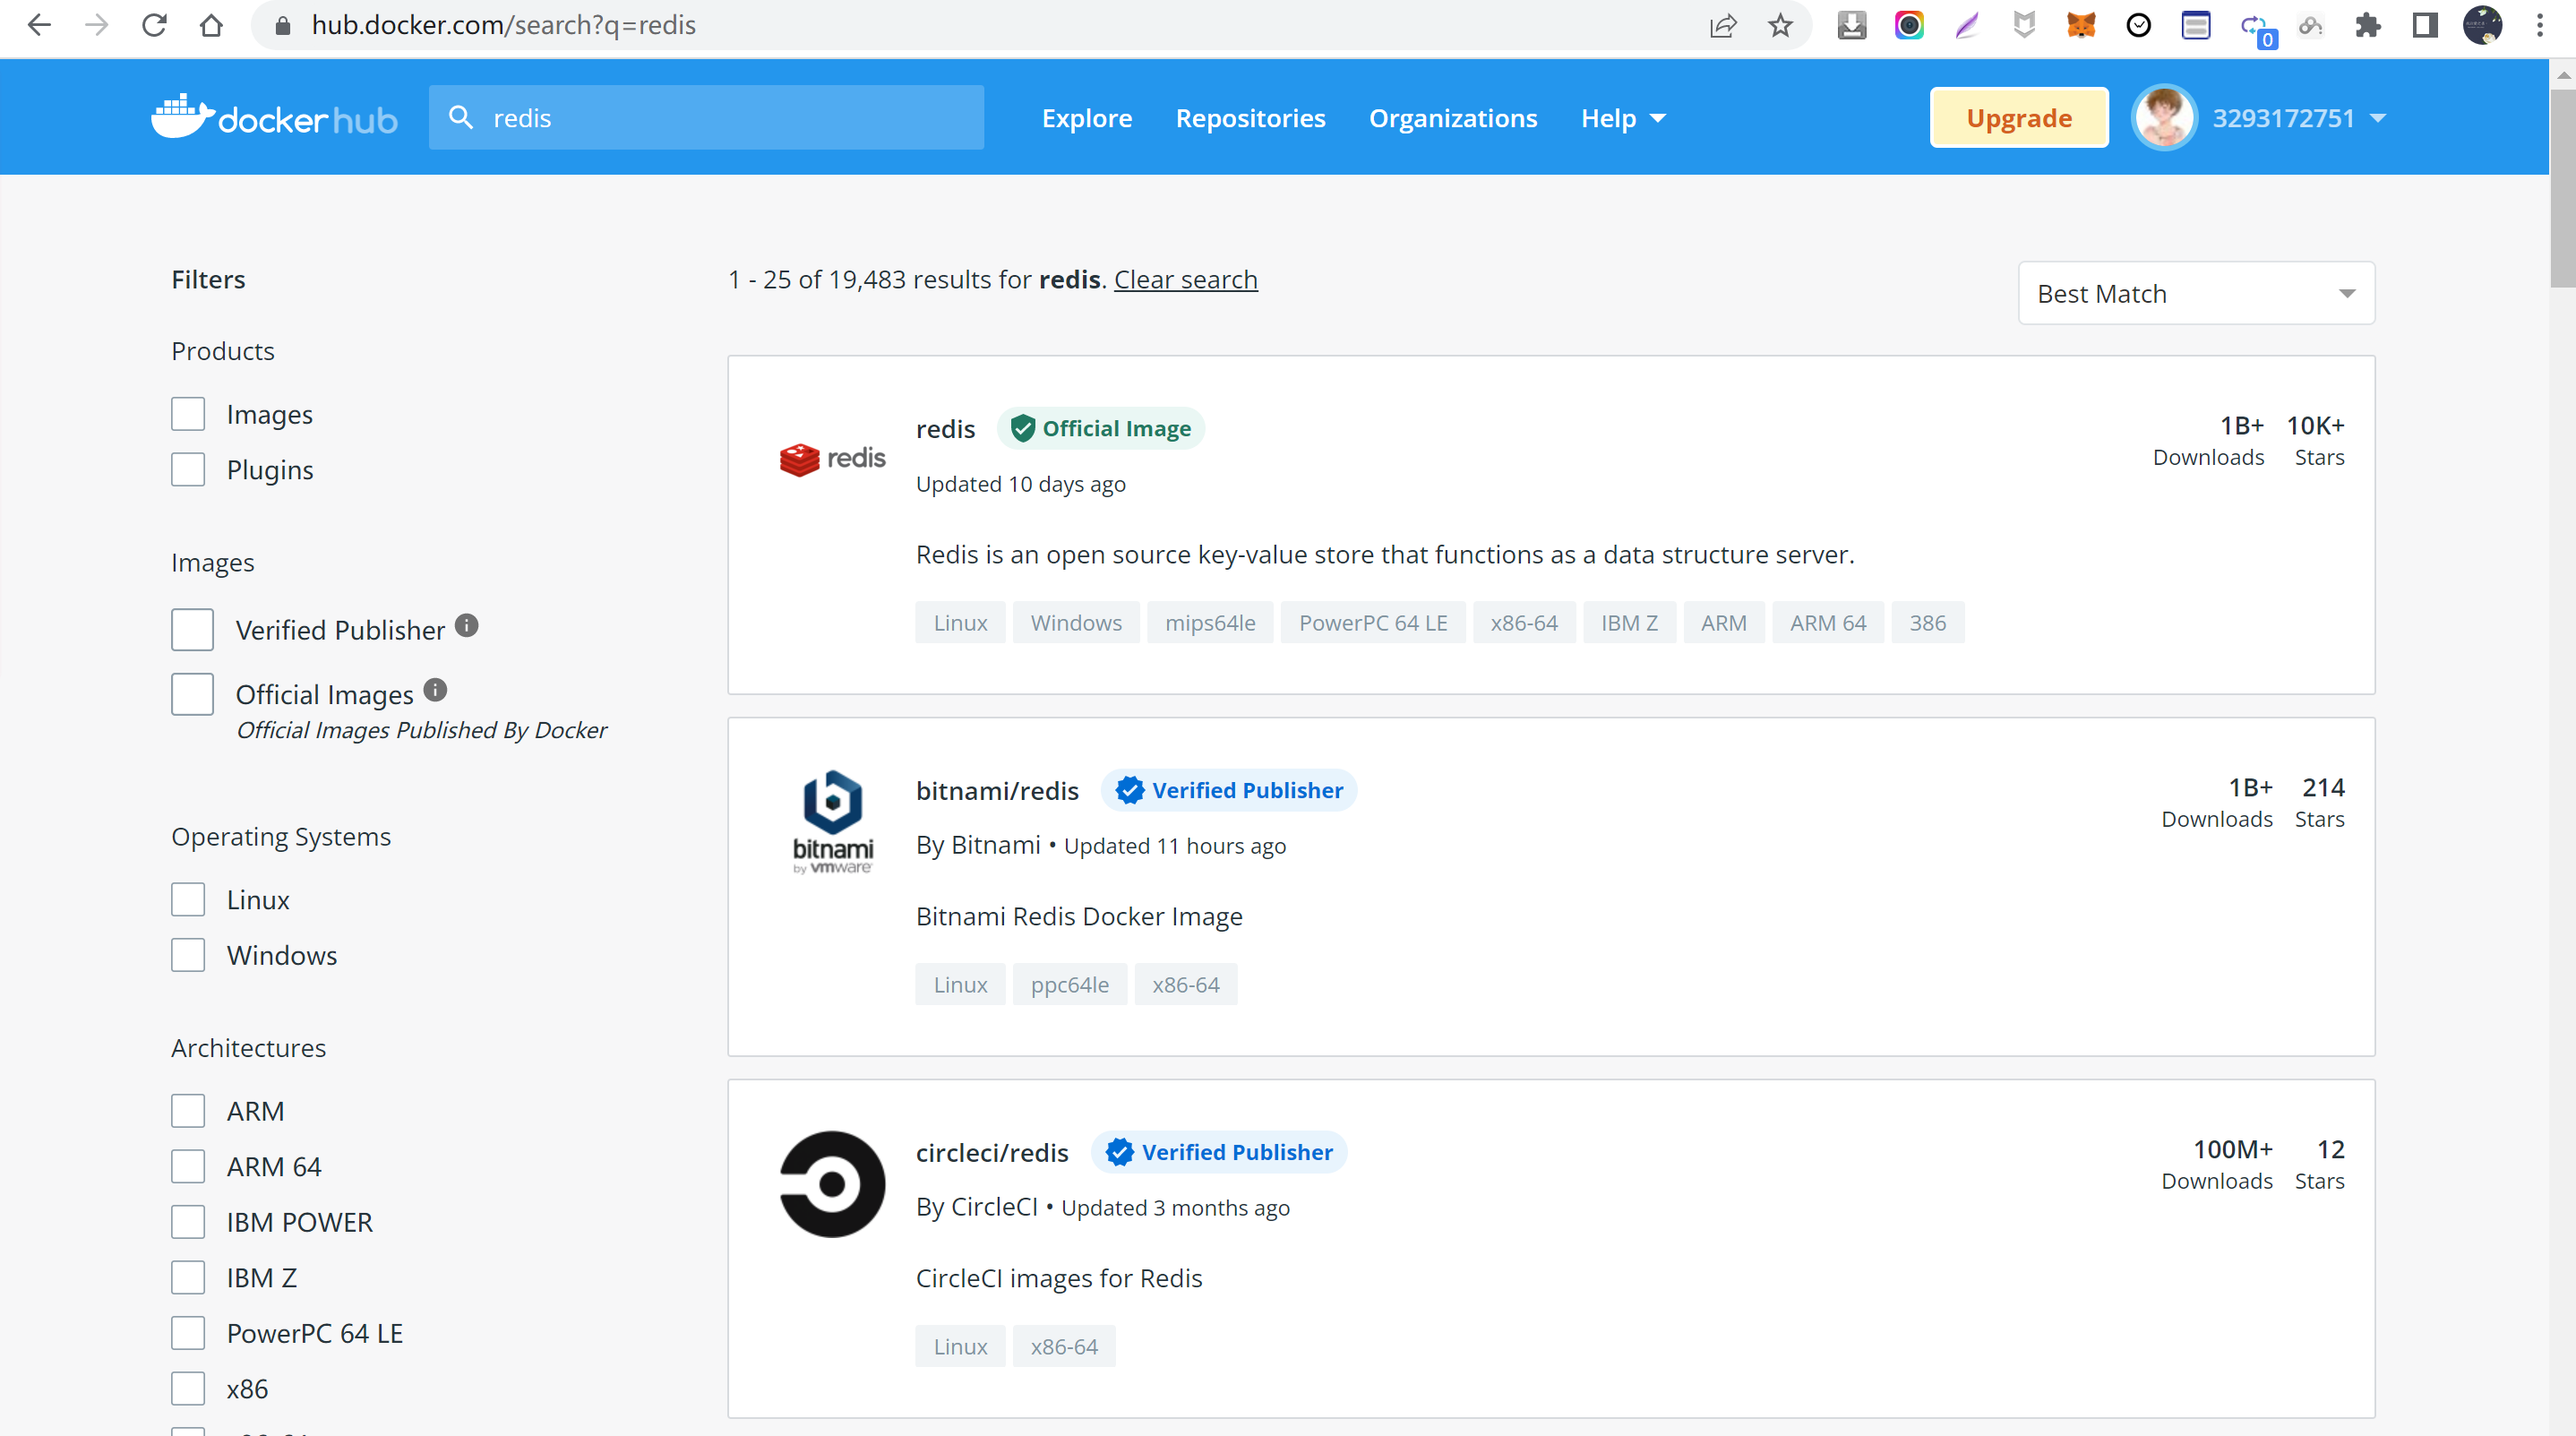This screenshot has width=2576, height=1436.
Task: Click the Clear search link
Action: click(1185, 279)
